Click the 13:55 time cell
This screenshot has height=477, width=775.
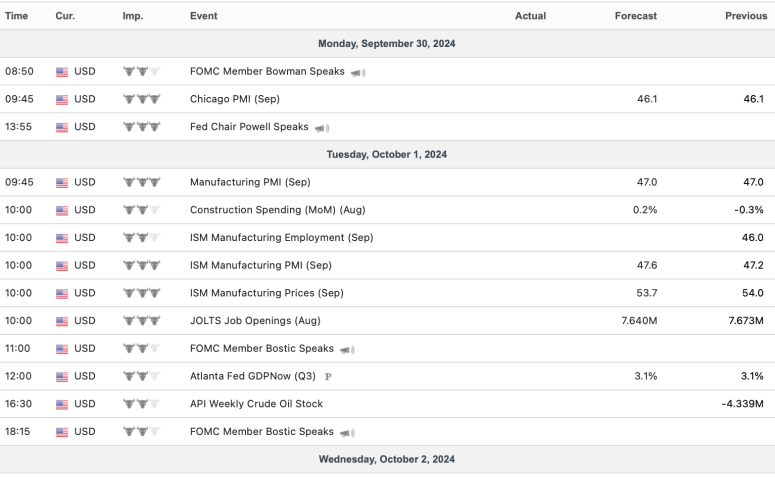coord(18,127)
